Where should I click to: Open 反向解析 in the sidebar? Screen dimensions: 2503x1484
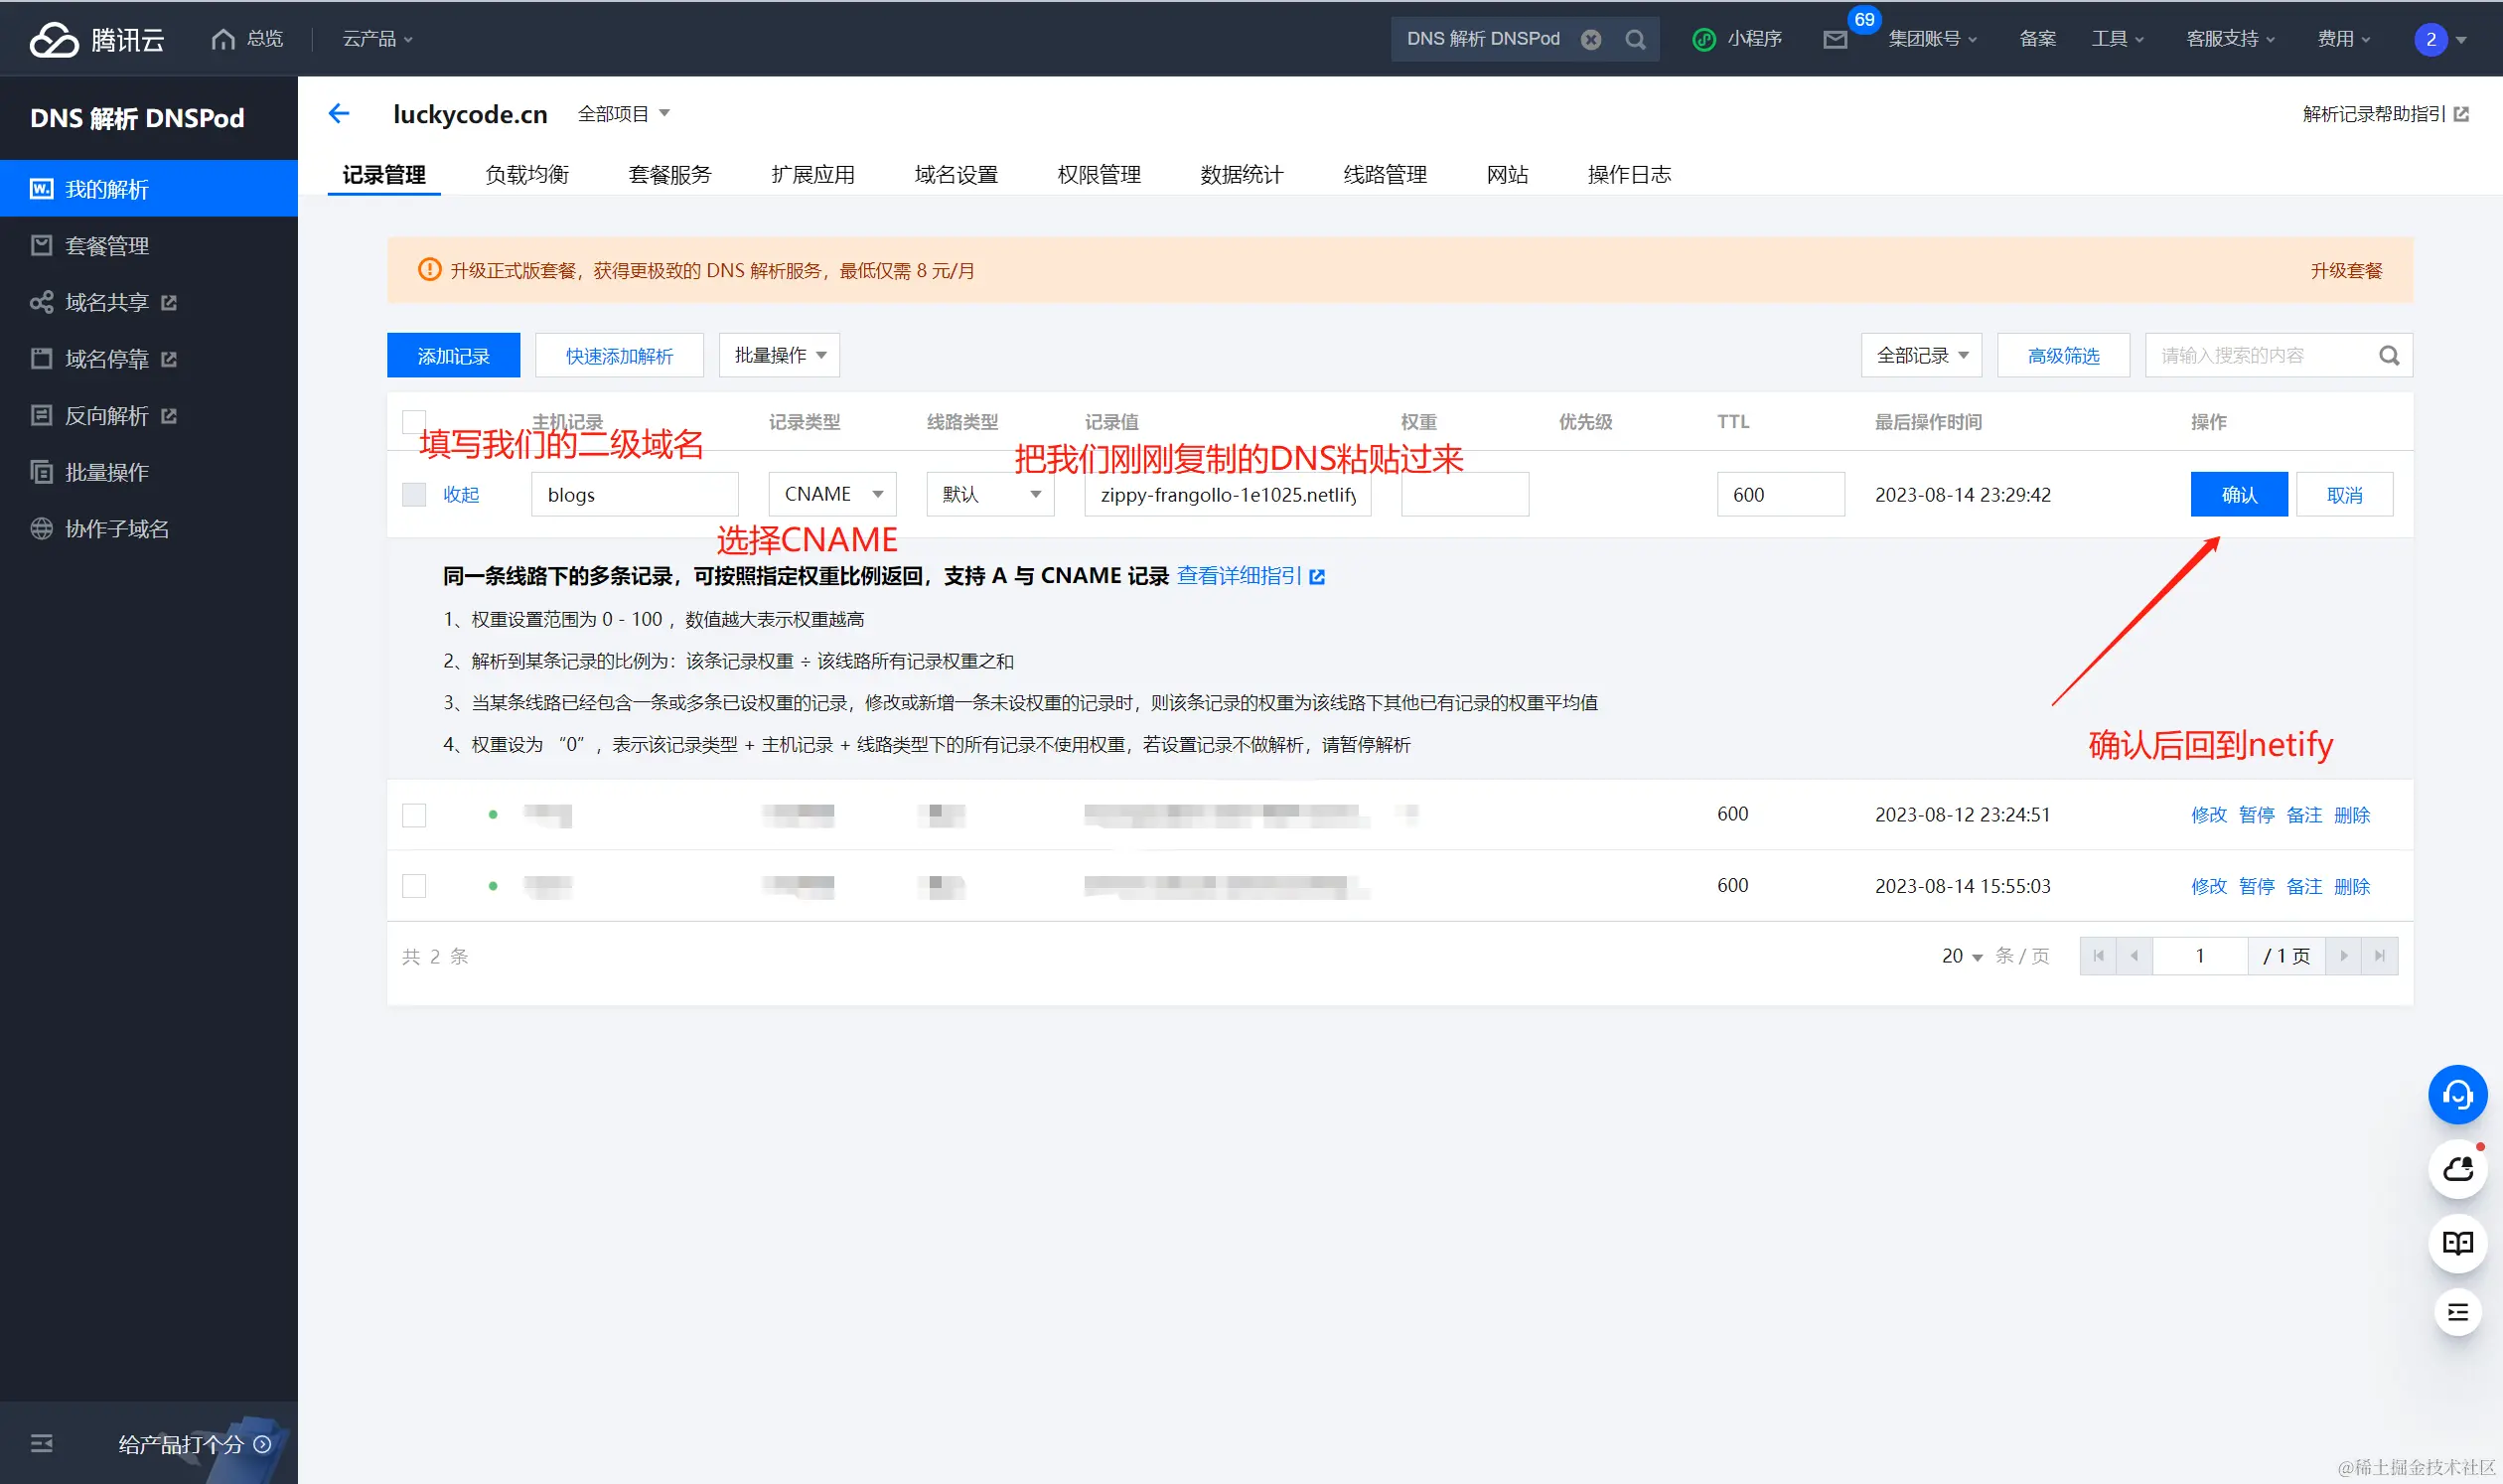point(149,415)
